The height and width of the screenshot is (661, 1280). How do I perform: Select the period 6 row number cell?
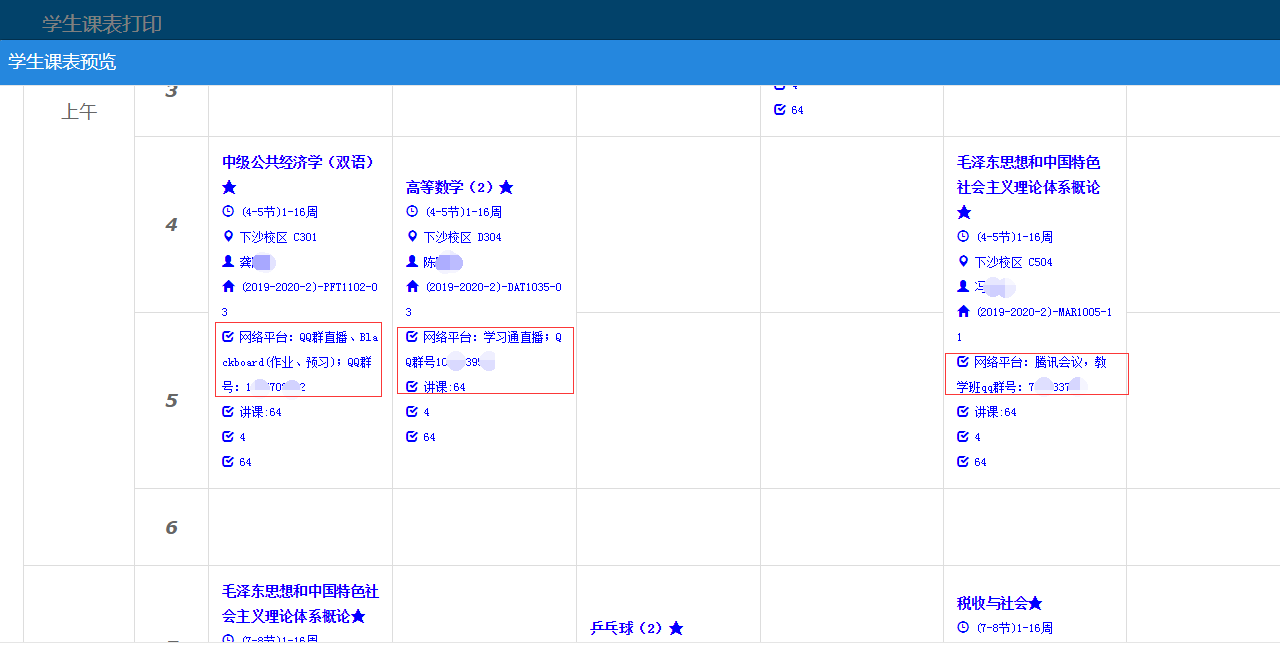171,527
